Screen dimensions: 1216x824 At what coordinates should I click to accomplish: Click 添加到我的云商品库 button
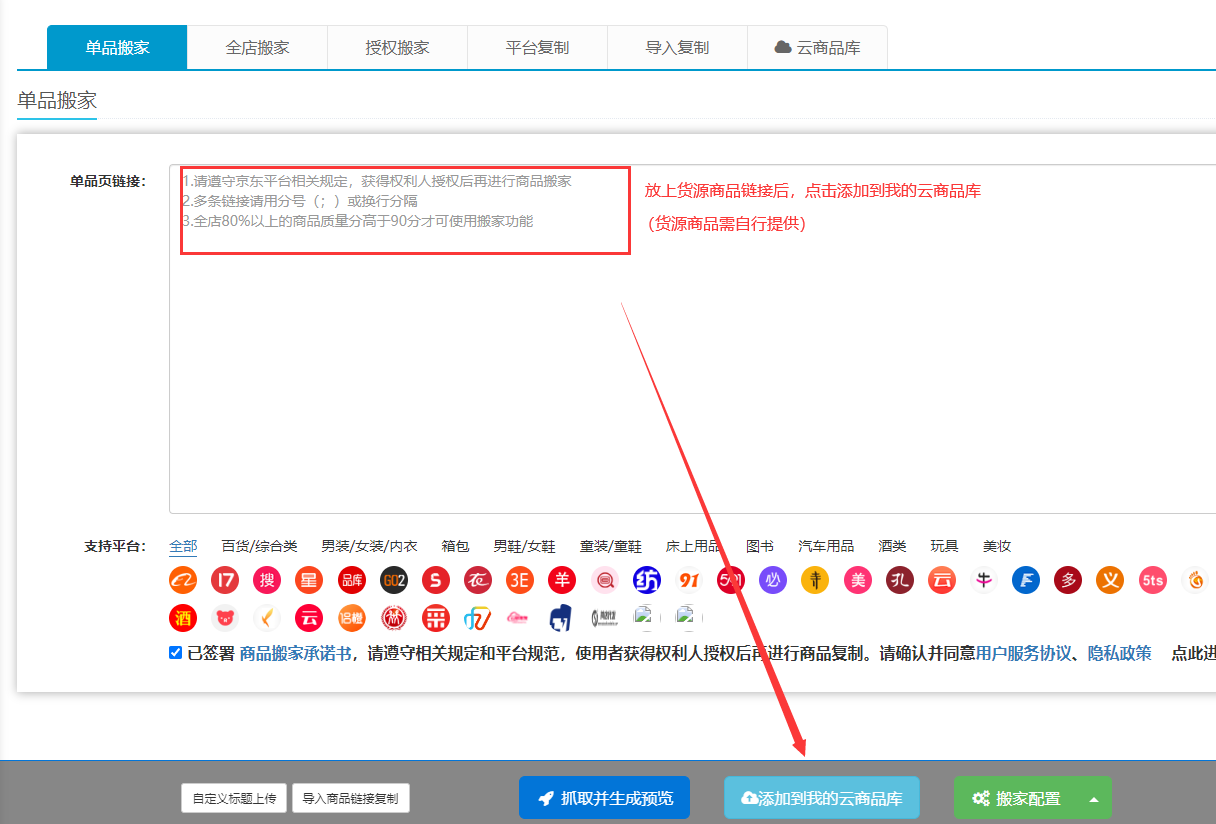[x=821, y=798]
